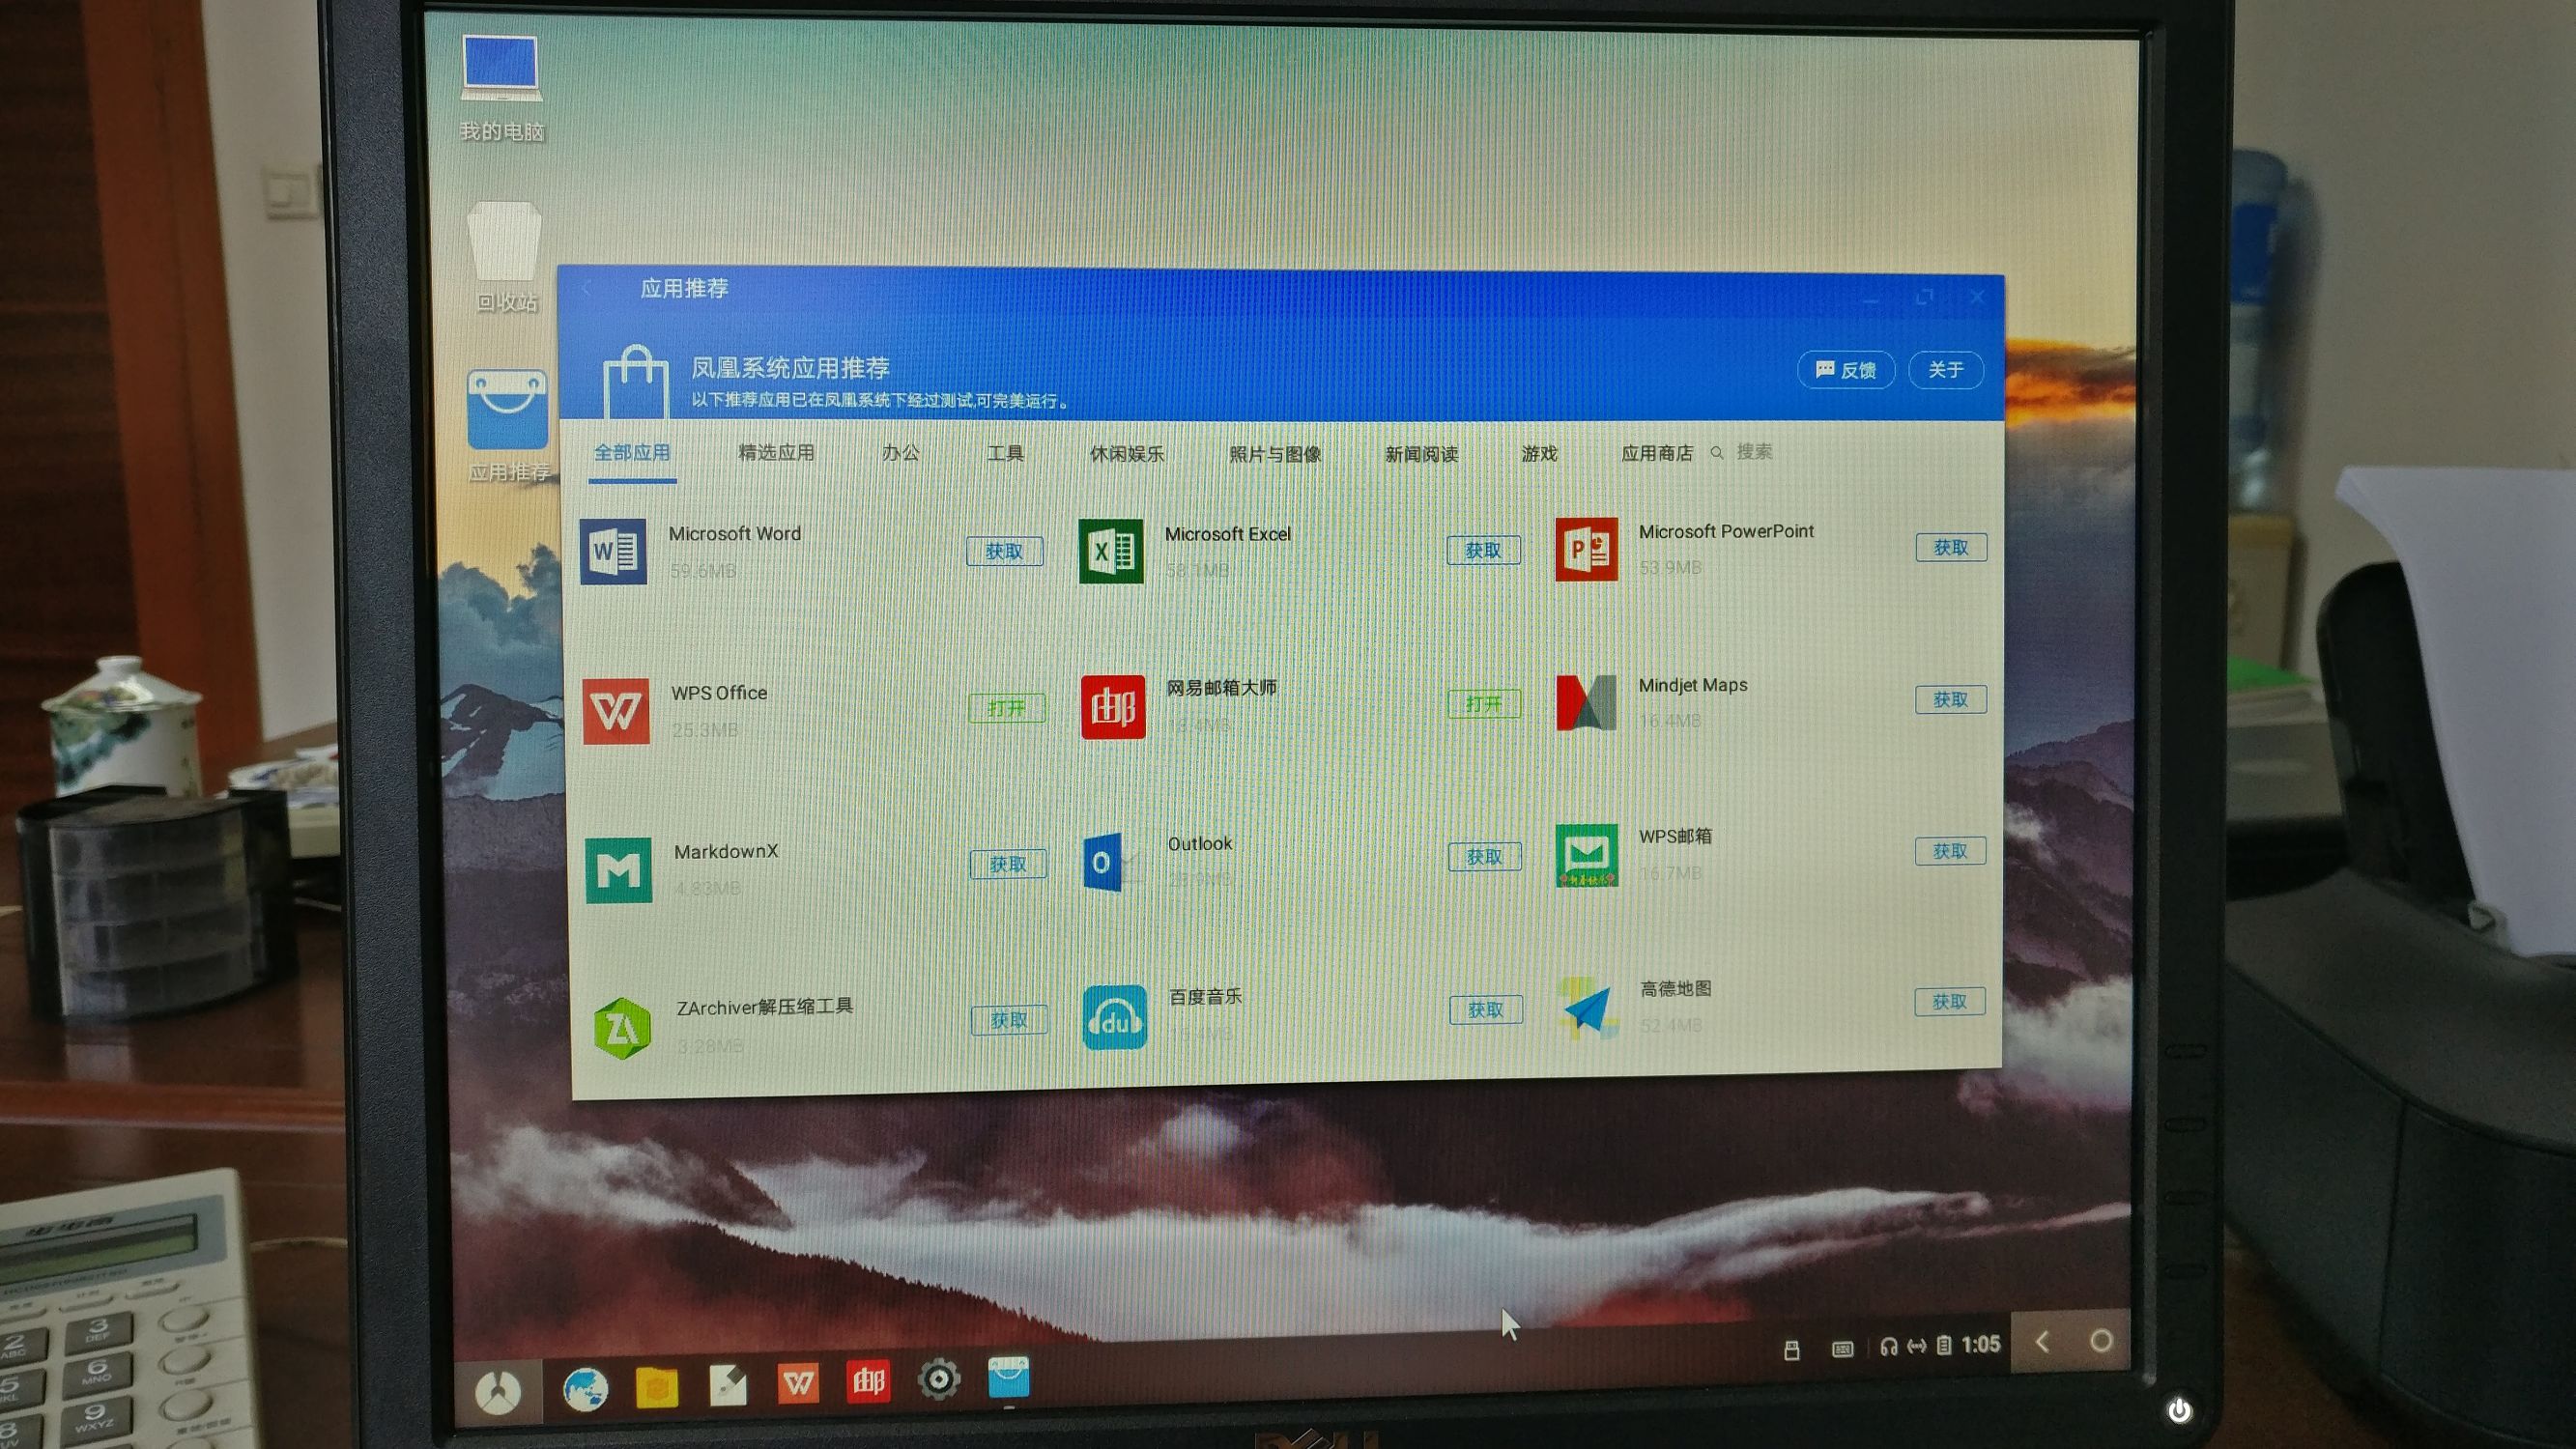Click the 反馈 feedback button
Viewport: 2576px width, 1449px height.
point(1846,370)
